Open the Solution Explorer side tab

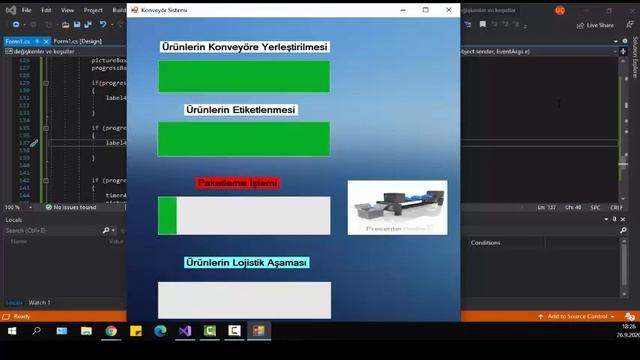635,57
